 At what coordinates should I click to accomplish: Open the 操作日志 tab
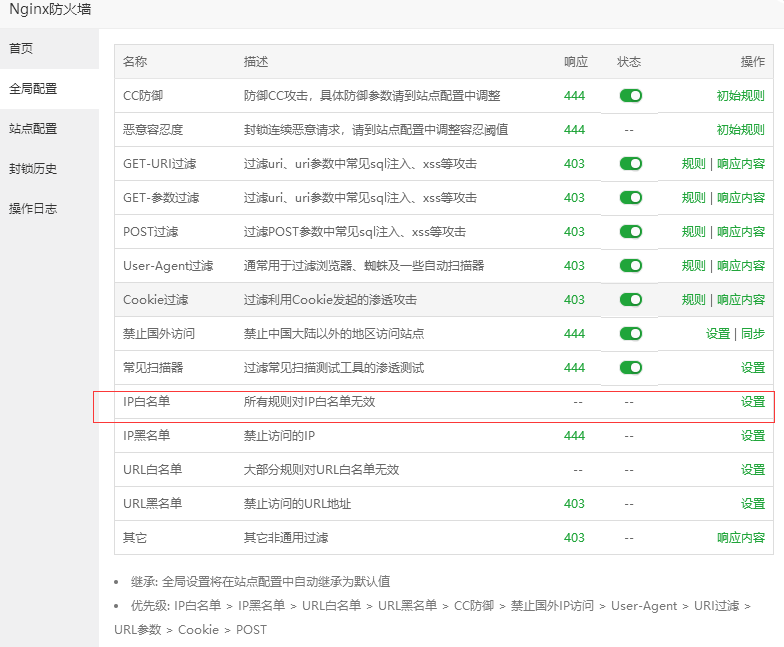[x=49, y=208]
